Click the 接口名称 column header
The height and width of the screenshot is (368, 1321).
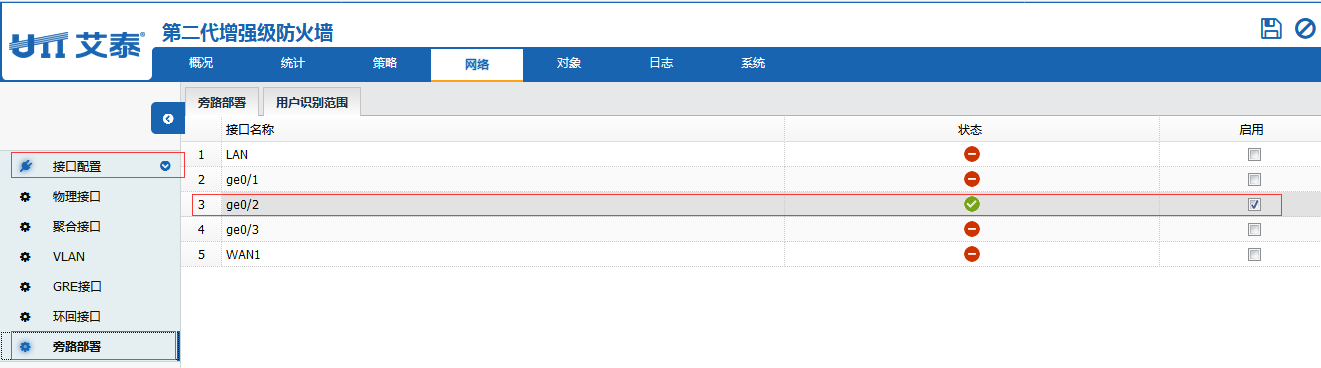click(x=503, y=129)
